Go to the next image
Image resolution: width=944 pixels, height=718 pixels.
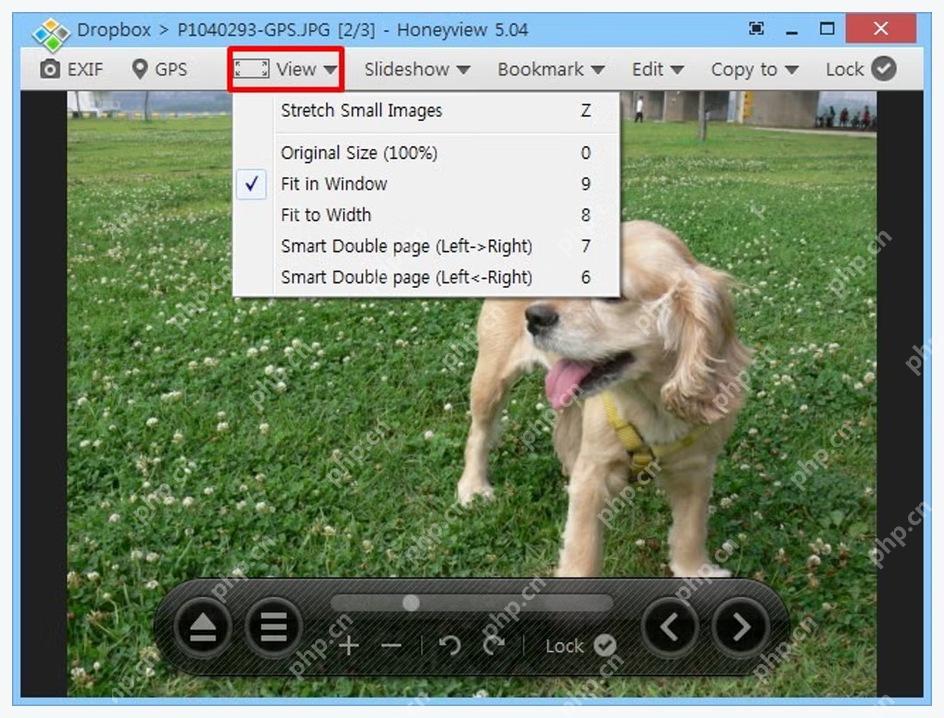(x=741, y=627)
